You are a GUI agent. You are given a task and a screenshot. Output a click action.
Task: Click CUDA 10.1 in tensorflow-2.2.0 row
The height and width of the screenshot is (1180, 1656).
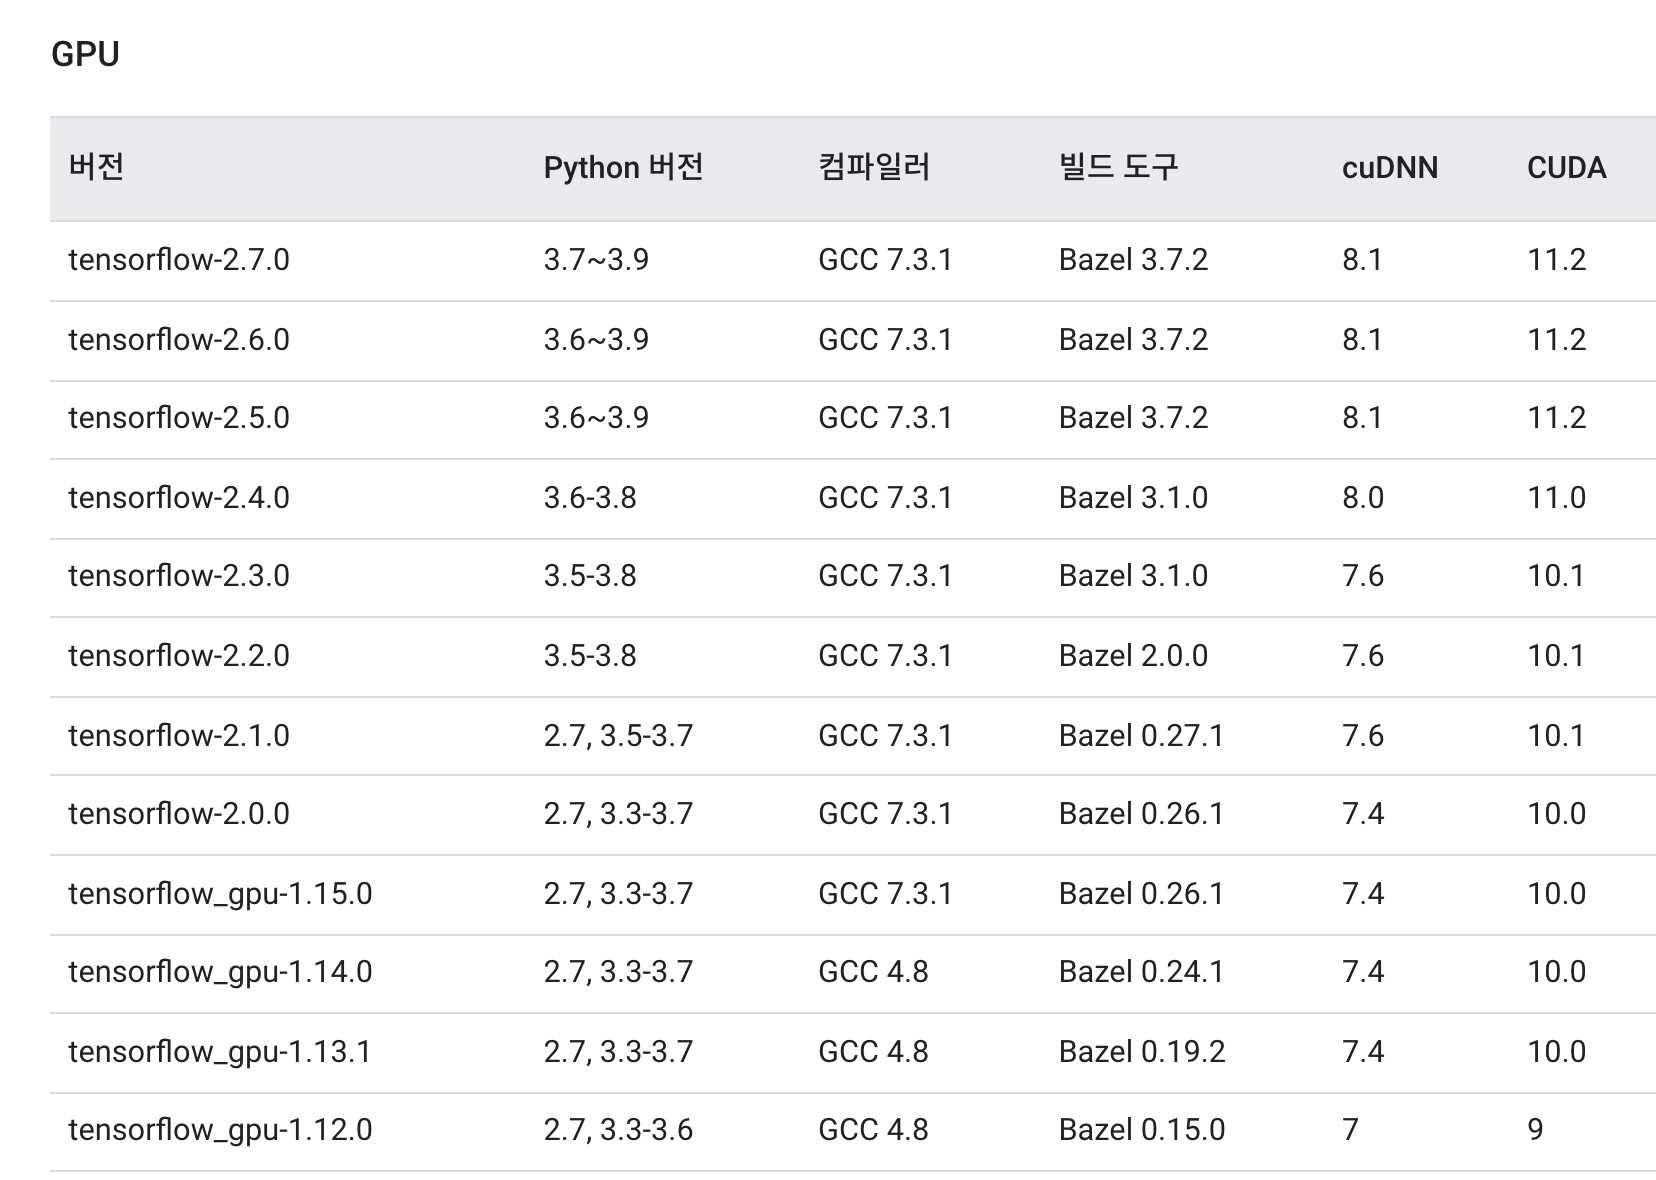pyautogui.click(x=1555, y=656)
